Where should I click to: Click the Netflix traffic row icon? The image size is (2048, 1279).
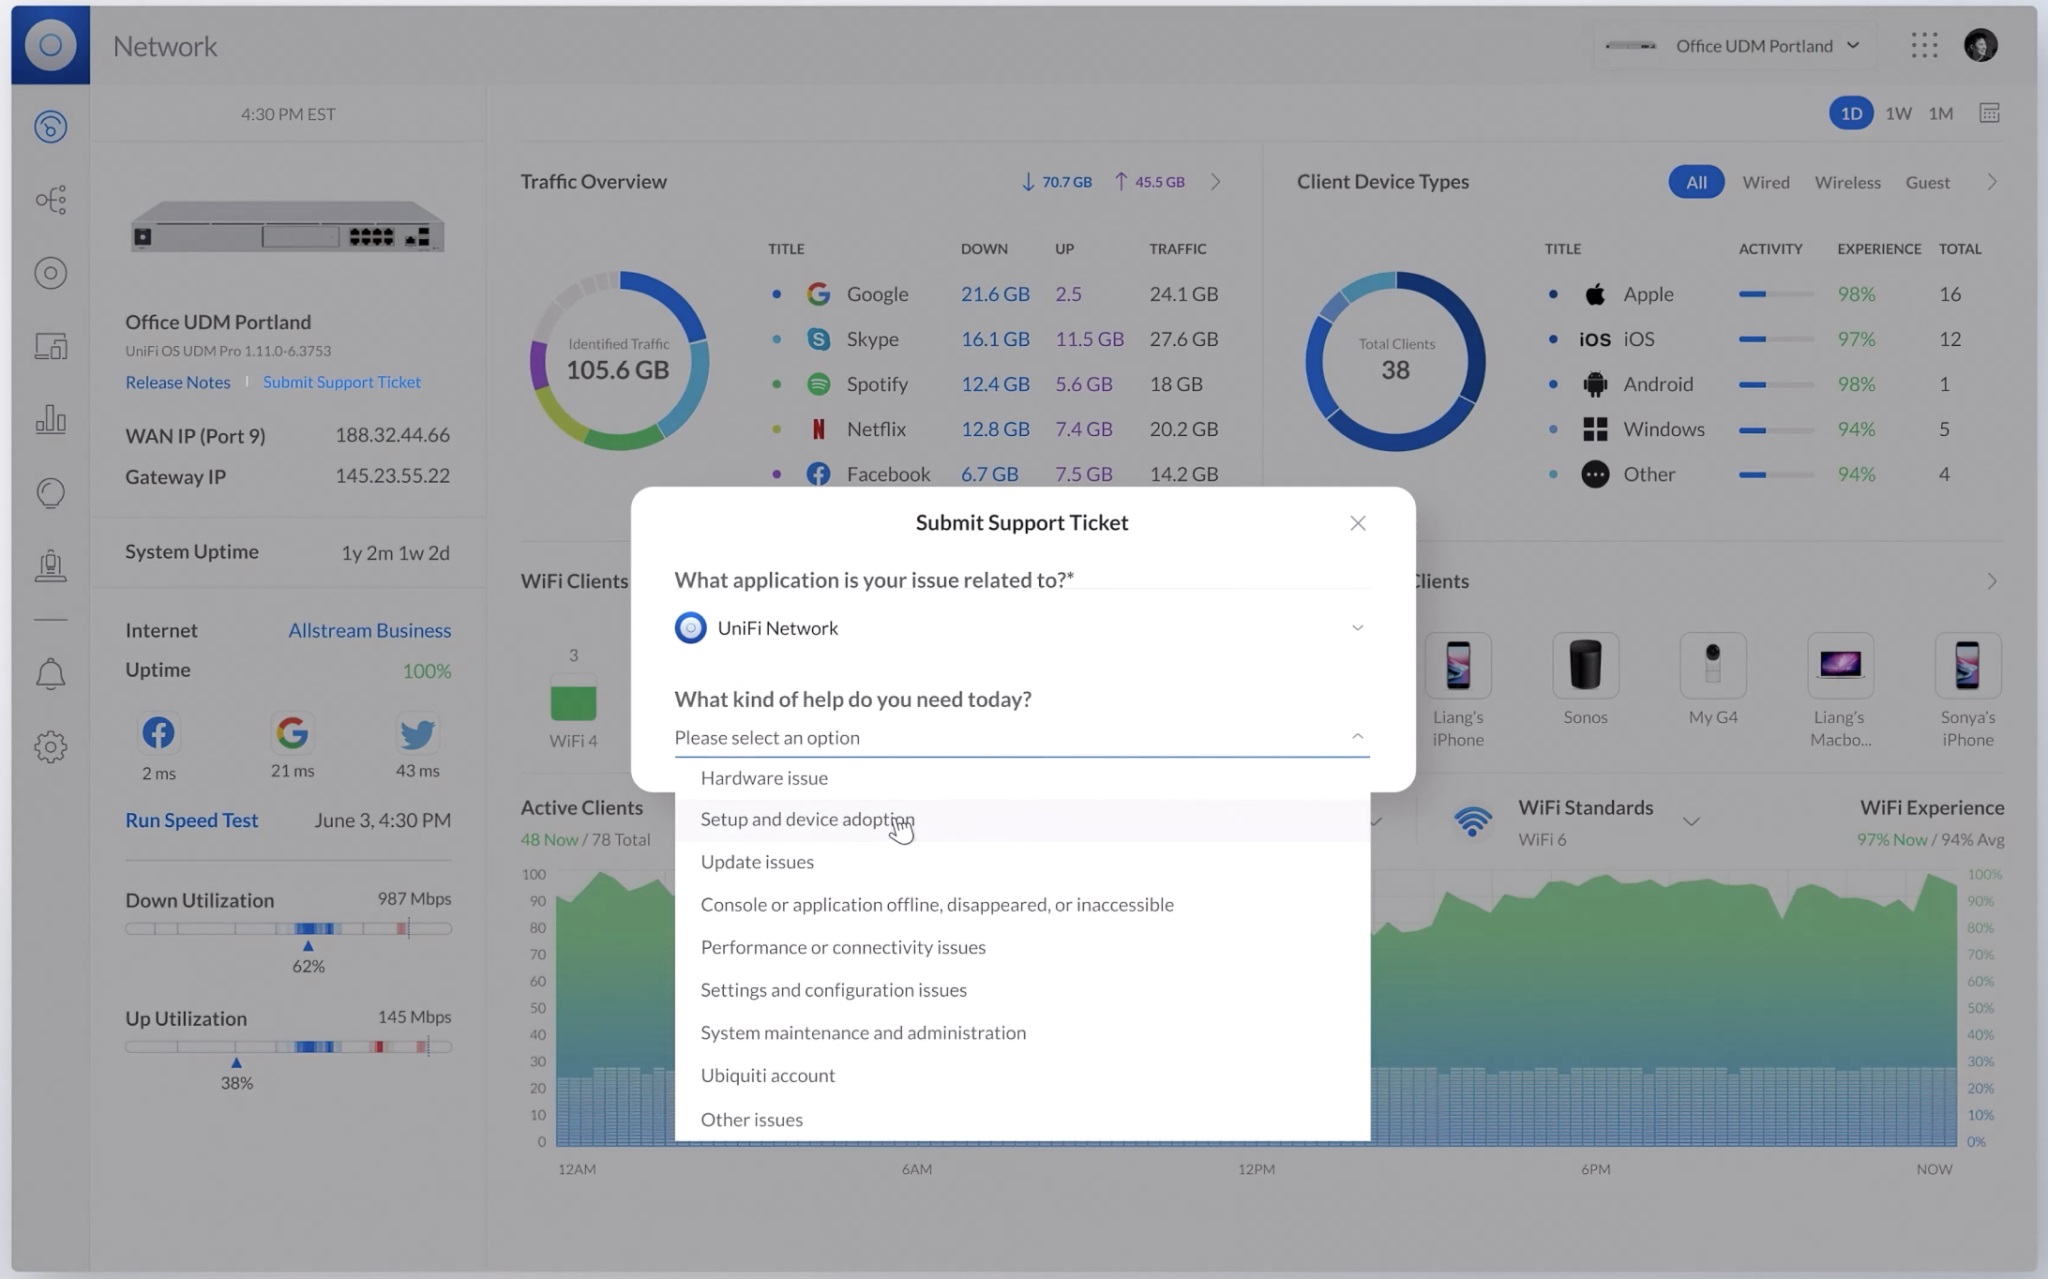pyautogui.click(x=818, y=429)
